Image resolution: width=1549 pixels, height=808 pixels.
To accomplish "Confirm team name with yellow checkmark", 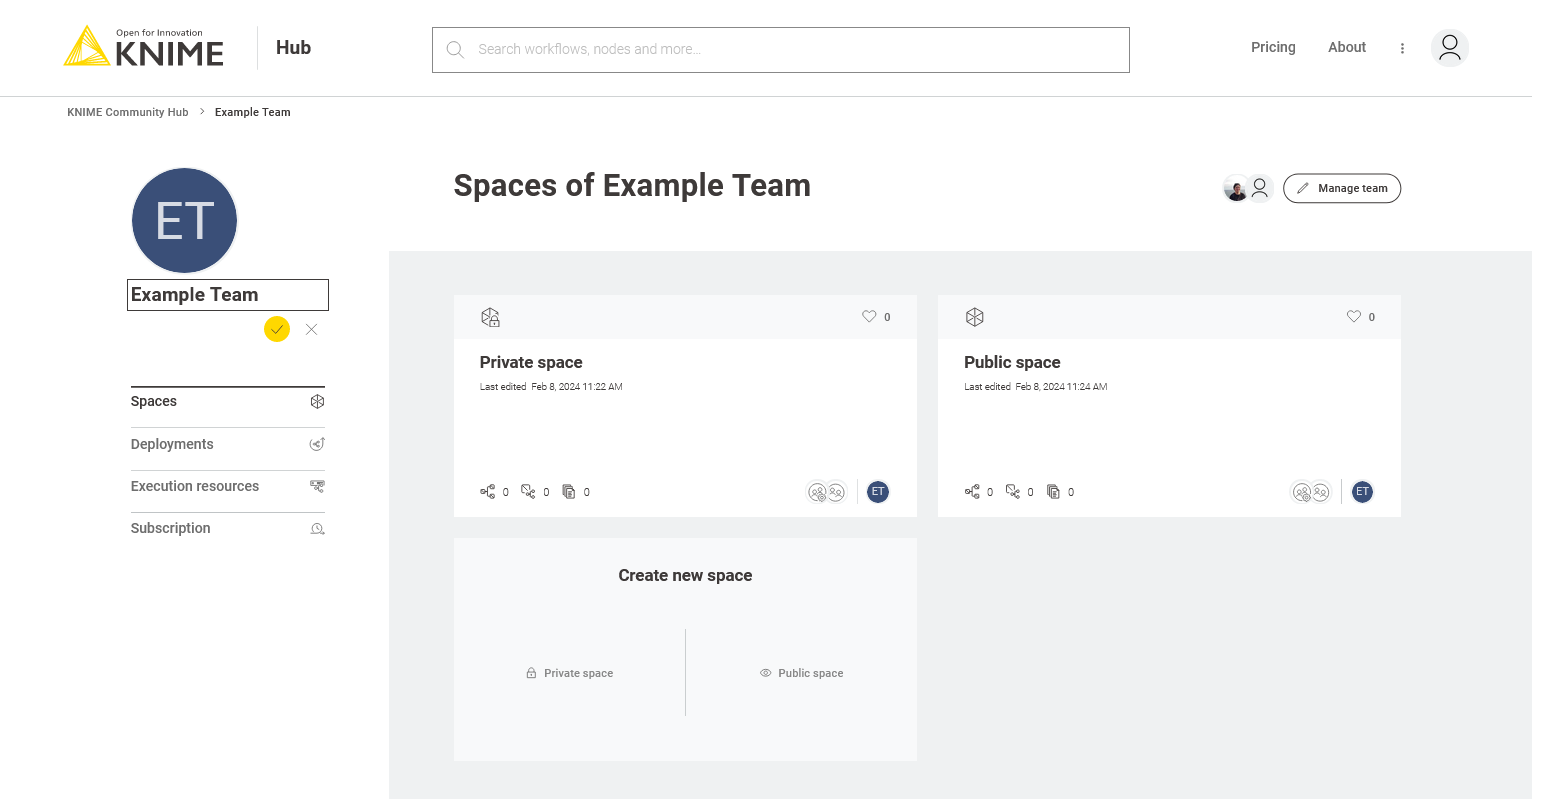I will click(x=277, y=329).
